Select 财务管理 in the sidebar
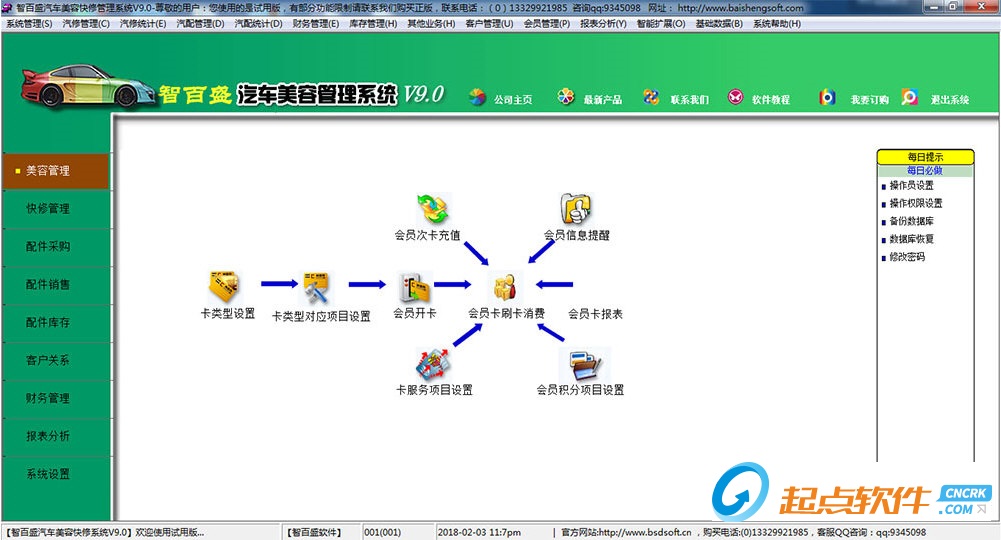Viewport: 1001px width, 540px height. pyautogui.click(x=57, y=398)
